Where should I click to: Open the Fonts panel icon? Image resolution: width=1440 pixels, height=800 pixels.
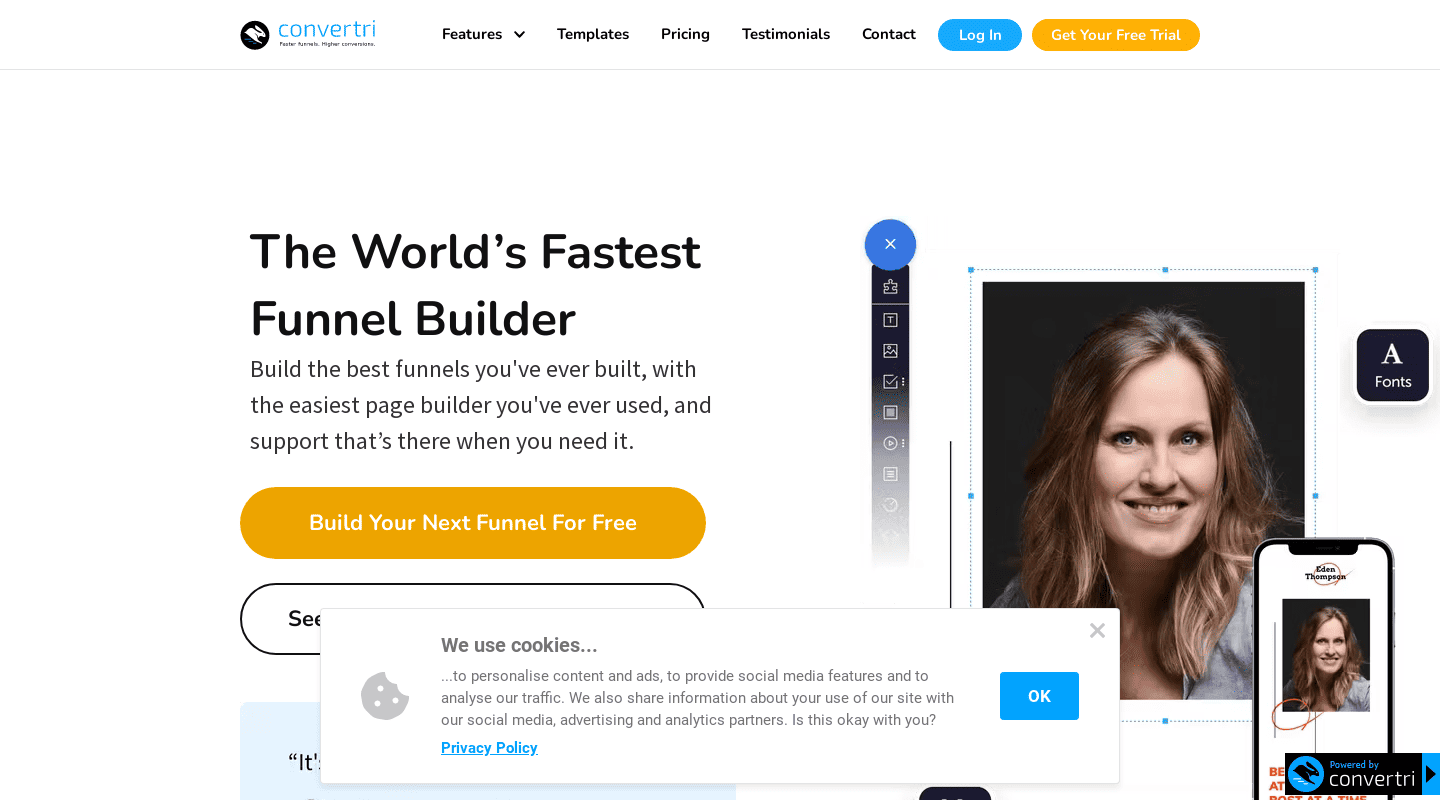[1392, 365]
